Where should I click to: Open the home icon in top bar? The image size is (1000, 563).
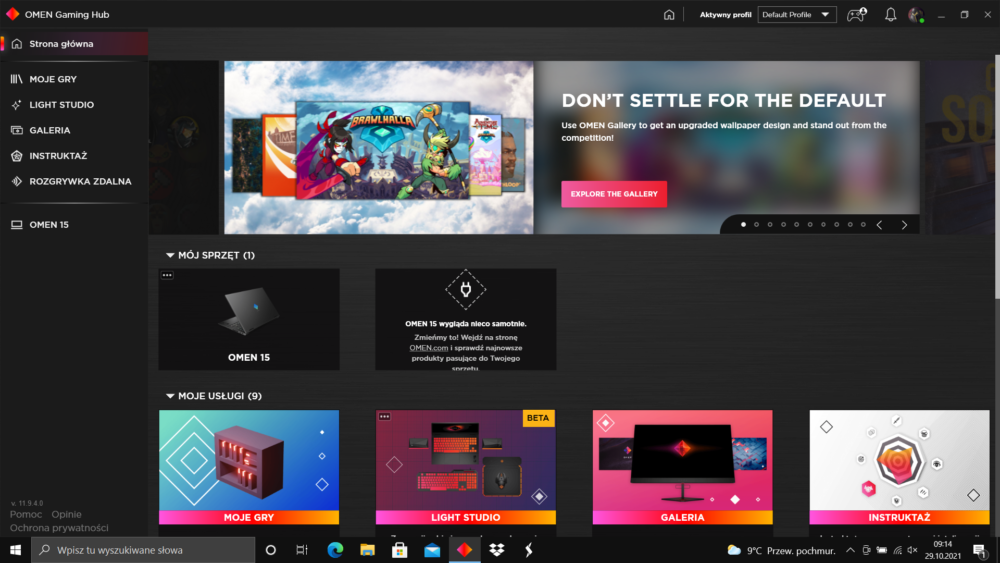(x=668, y=15)
